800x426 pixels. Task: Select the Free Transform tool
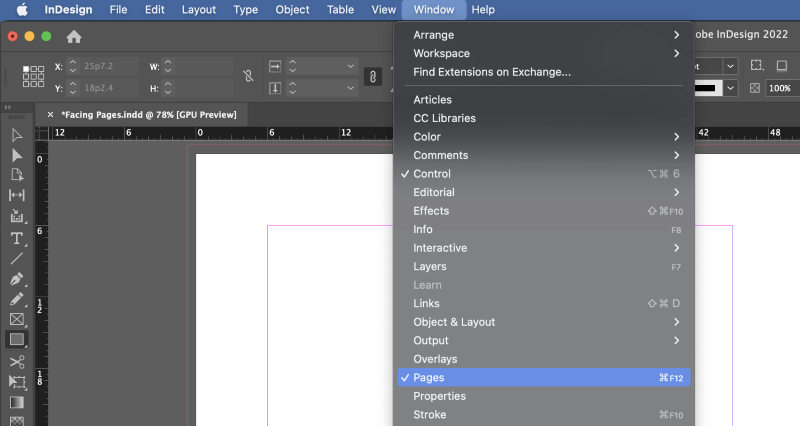(x=16, y=382)
